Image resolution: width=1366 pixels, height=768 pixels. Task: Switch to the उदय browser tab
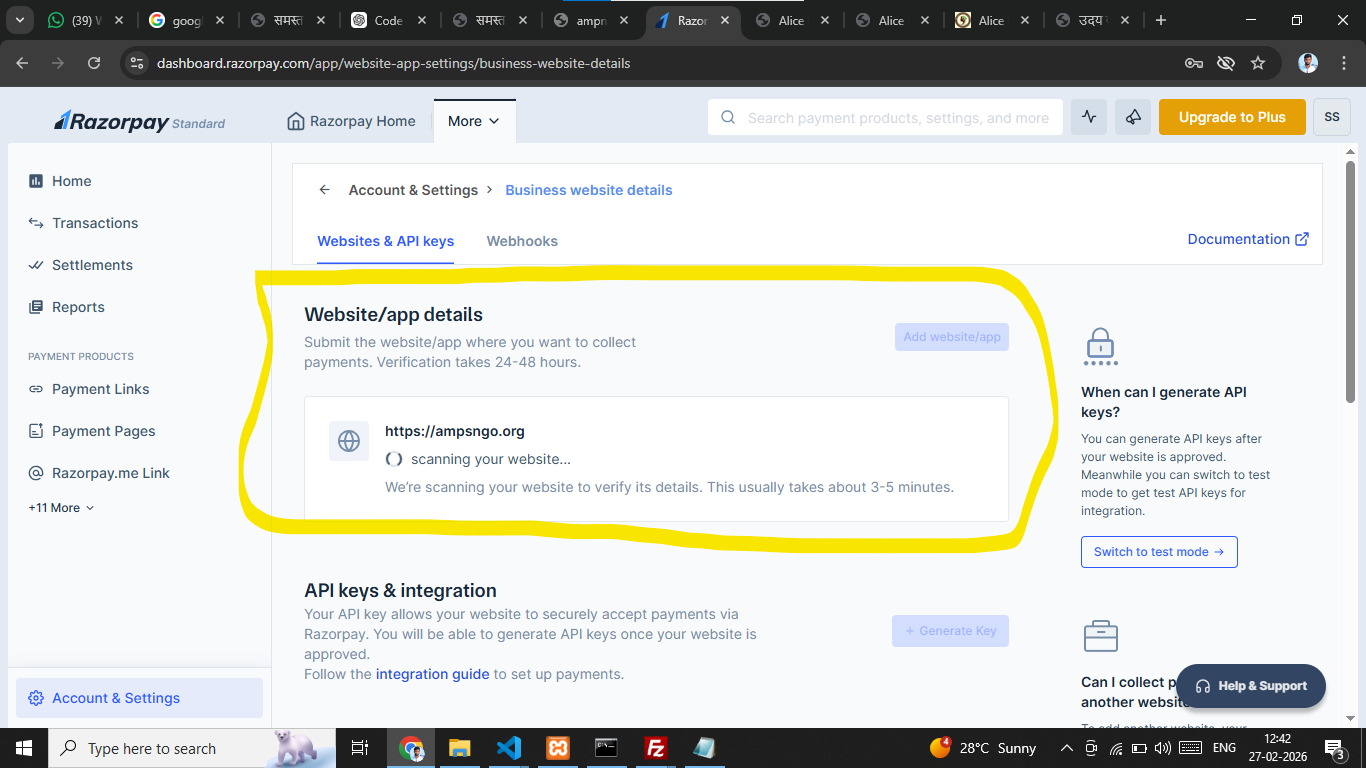(1091, 20)
